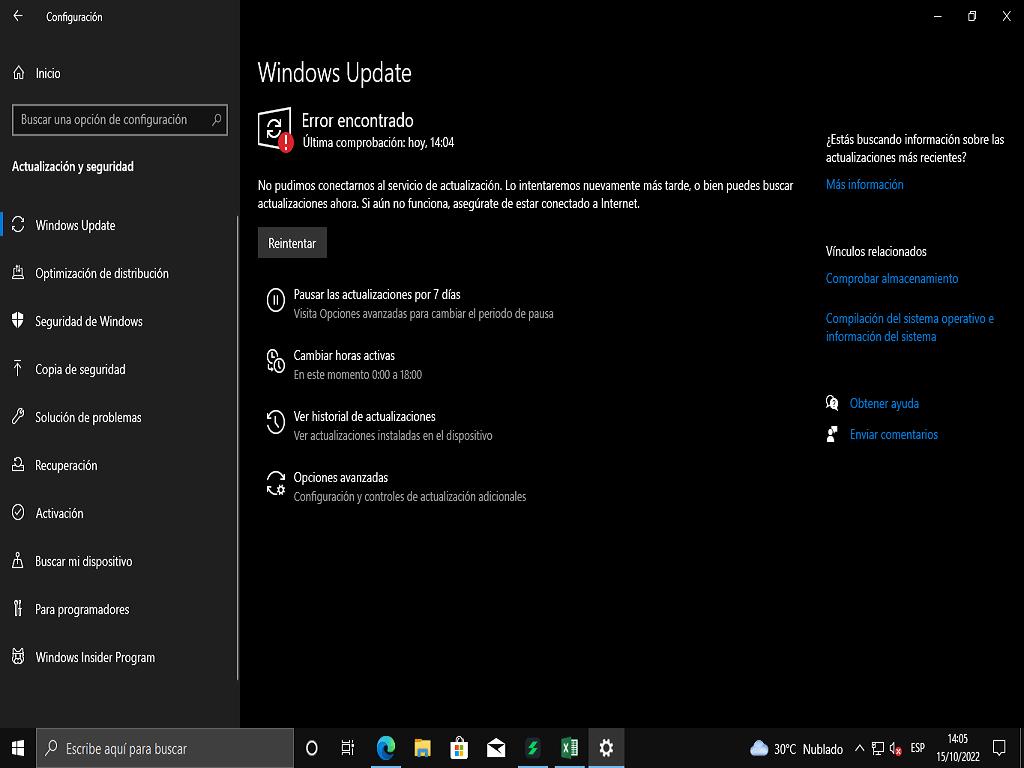Click the sidebar vertical scrollbar

pyautogui.click(x=238, y=447)
